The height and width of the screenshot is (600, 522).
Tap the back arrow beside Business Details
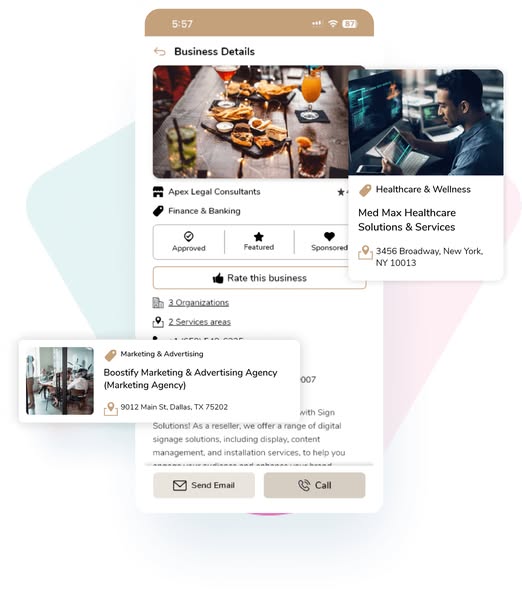(160, 51)
